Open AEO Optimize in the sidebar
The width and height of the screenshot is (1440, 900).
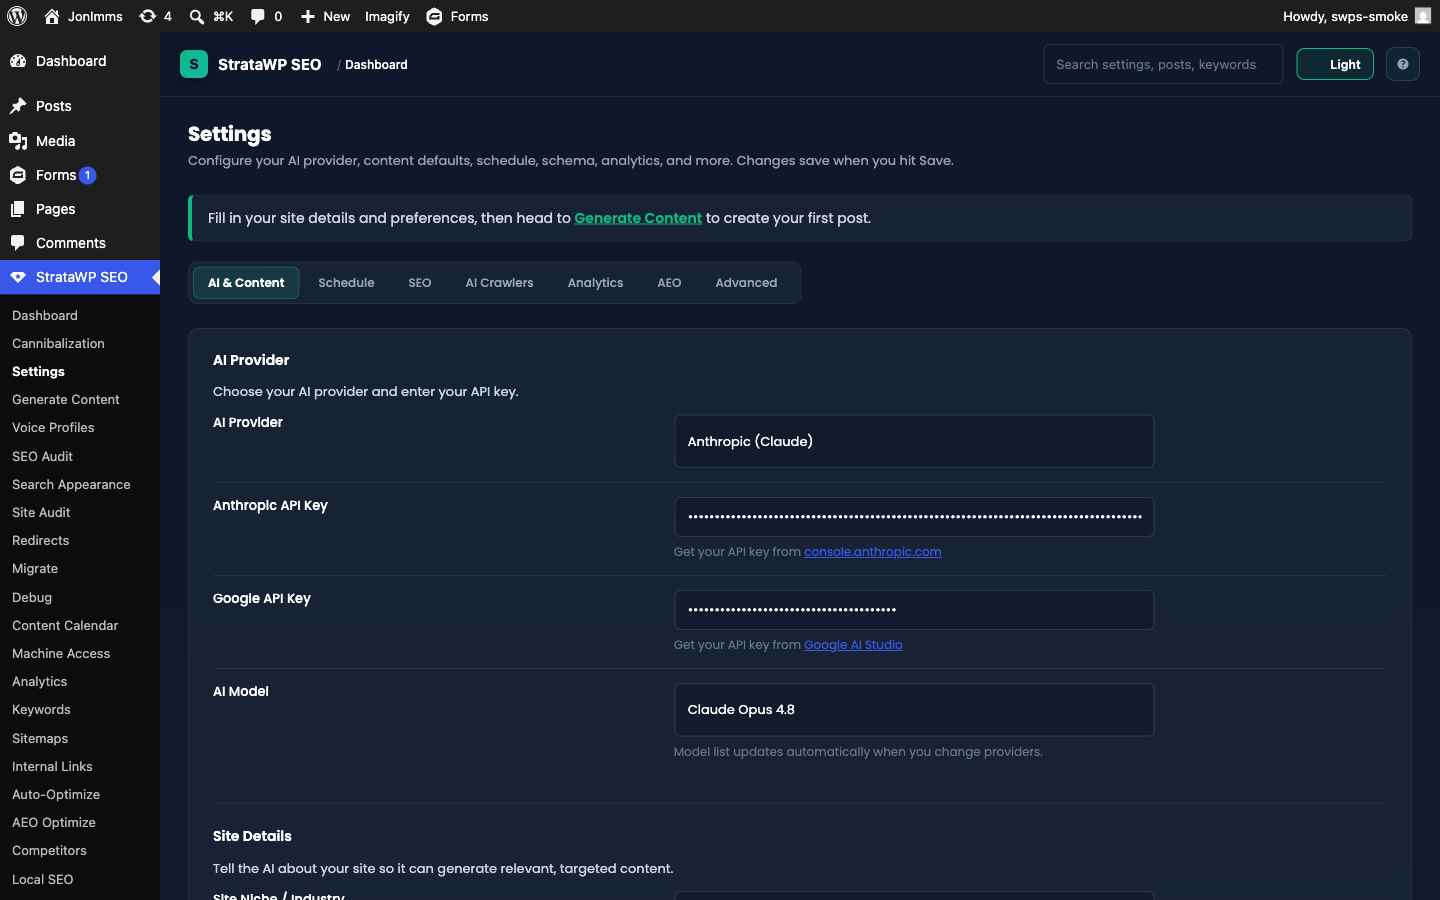click(x=54, y=822)
